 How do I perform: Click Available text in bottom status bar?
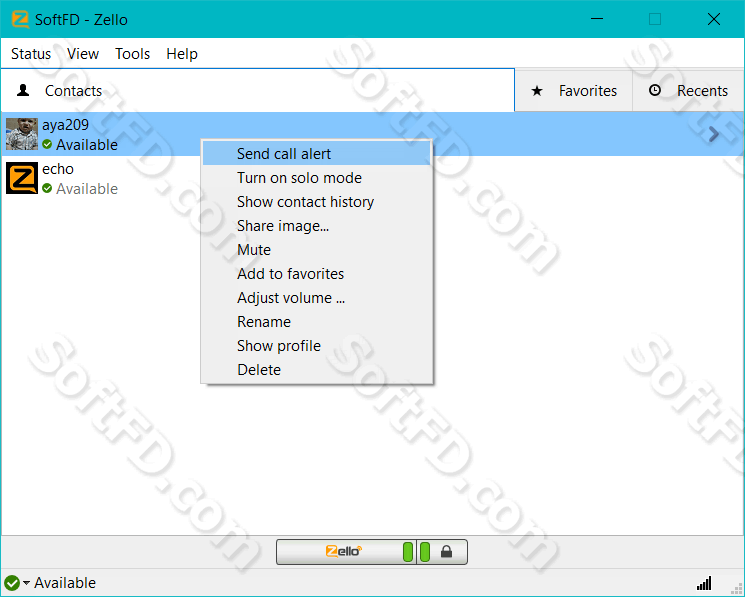pyautogui.click(x=65, y=583)
